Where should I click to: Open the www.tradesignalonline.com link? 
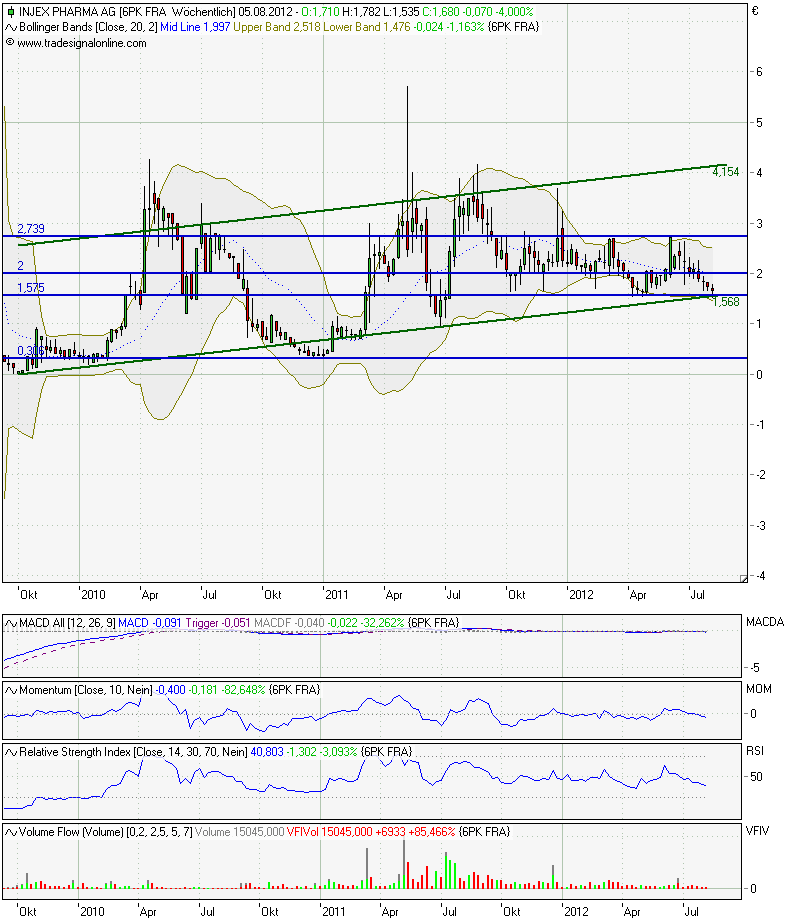tap(82, 43)
